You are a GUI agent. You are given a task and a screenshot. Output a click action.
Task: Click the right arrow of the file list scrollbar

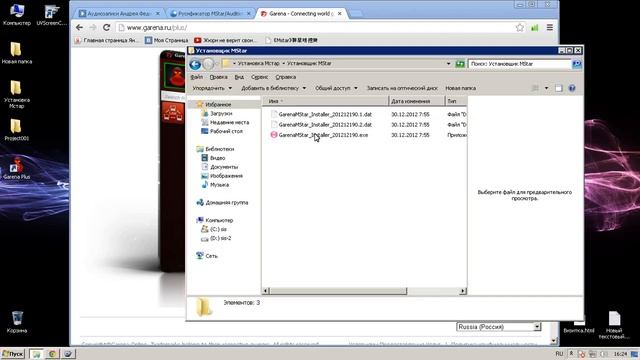coord(462,291)
